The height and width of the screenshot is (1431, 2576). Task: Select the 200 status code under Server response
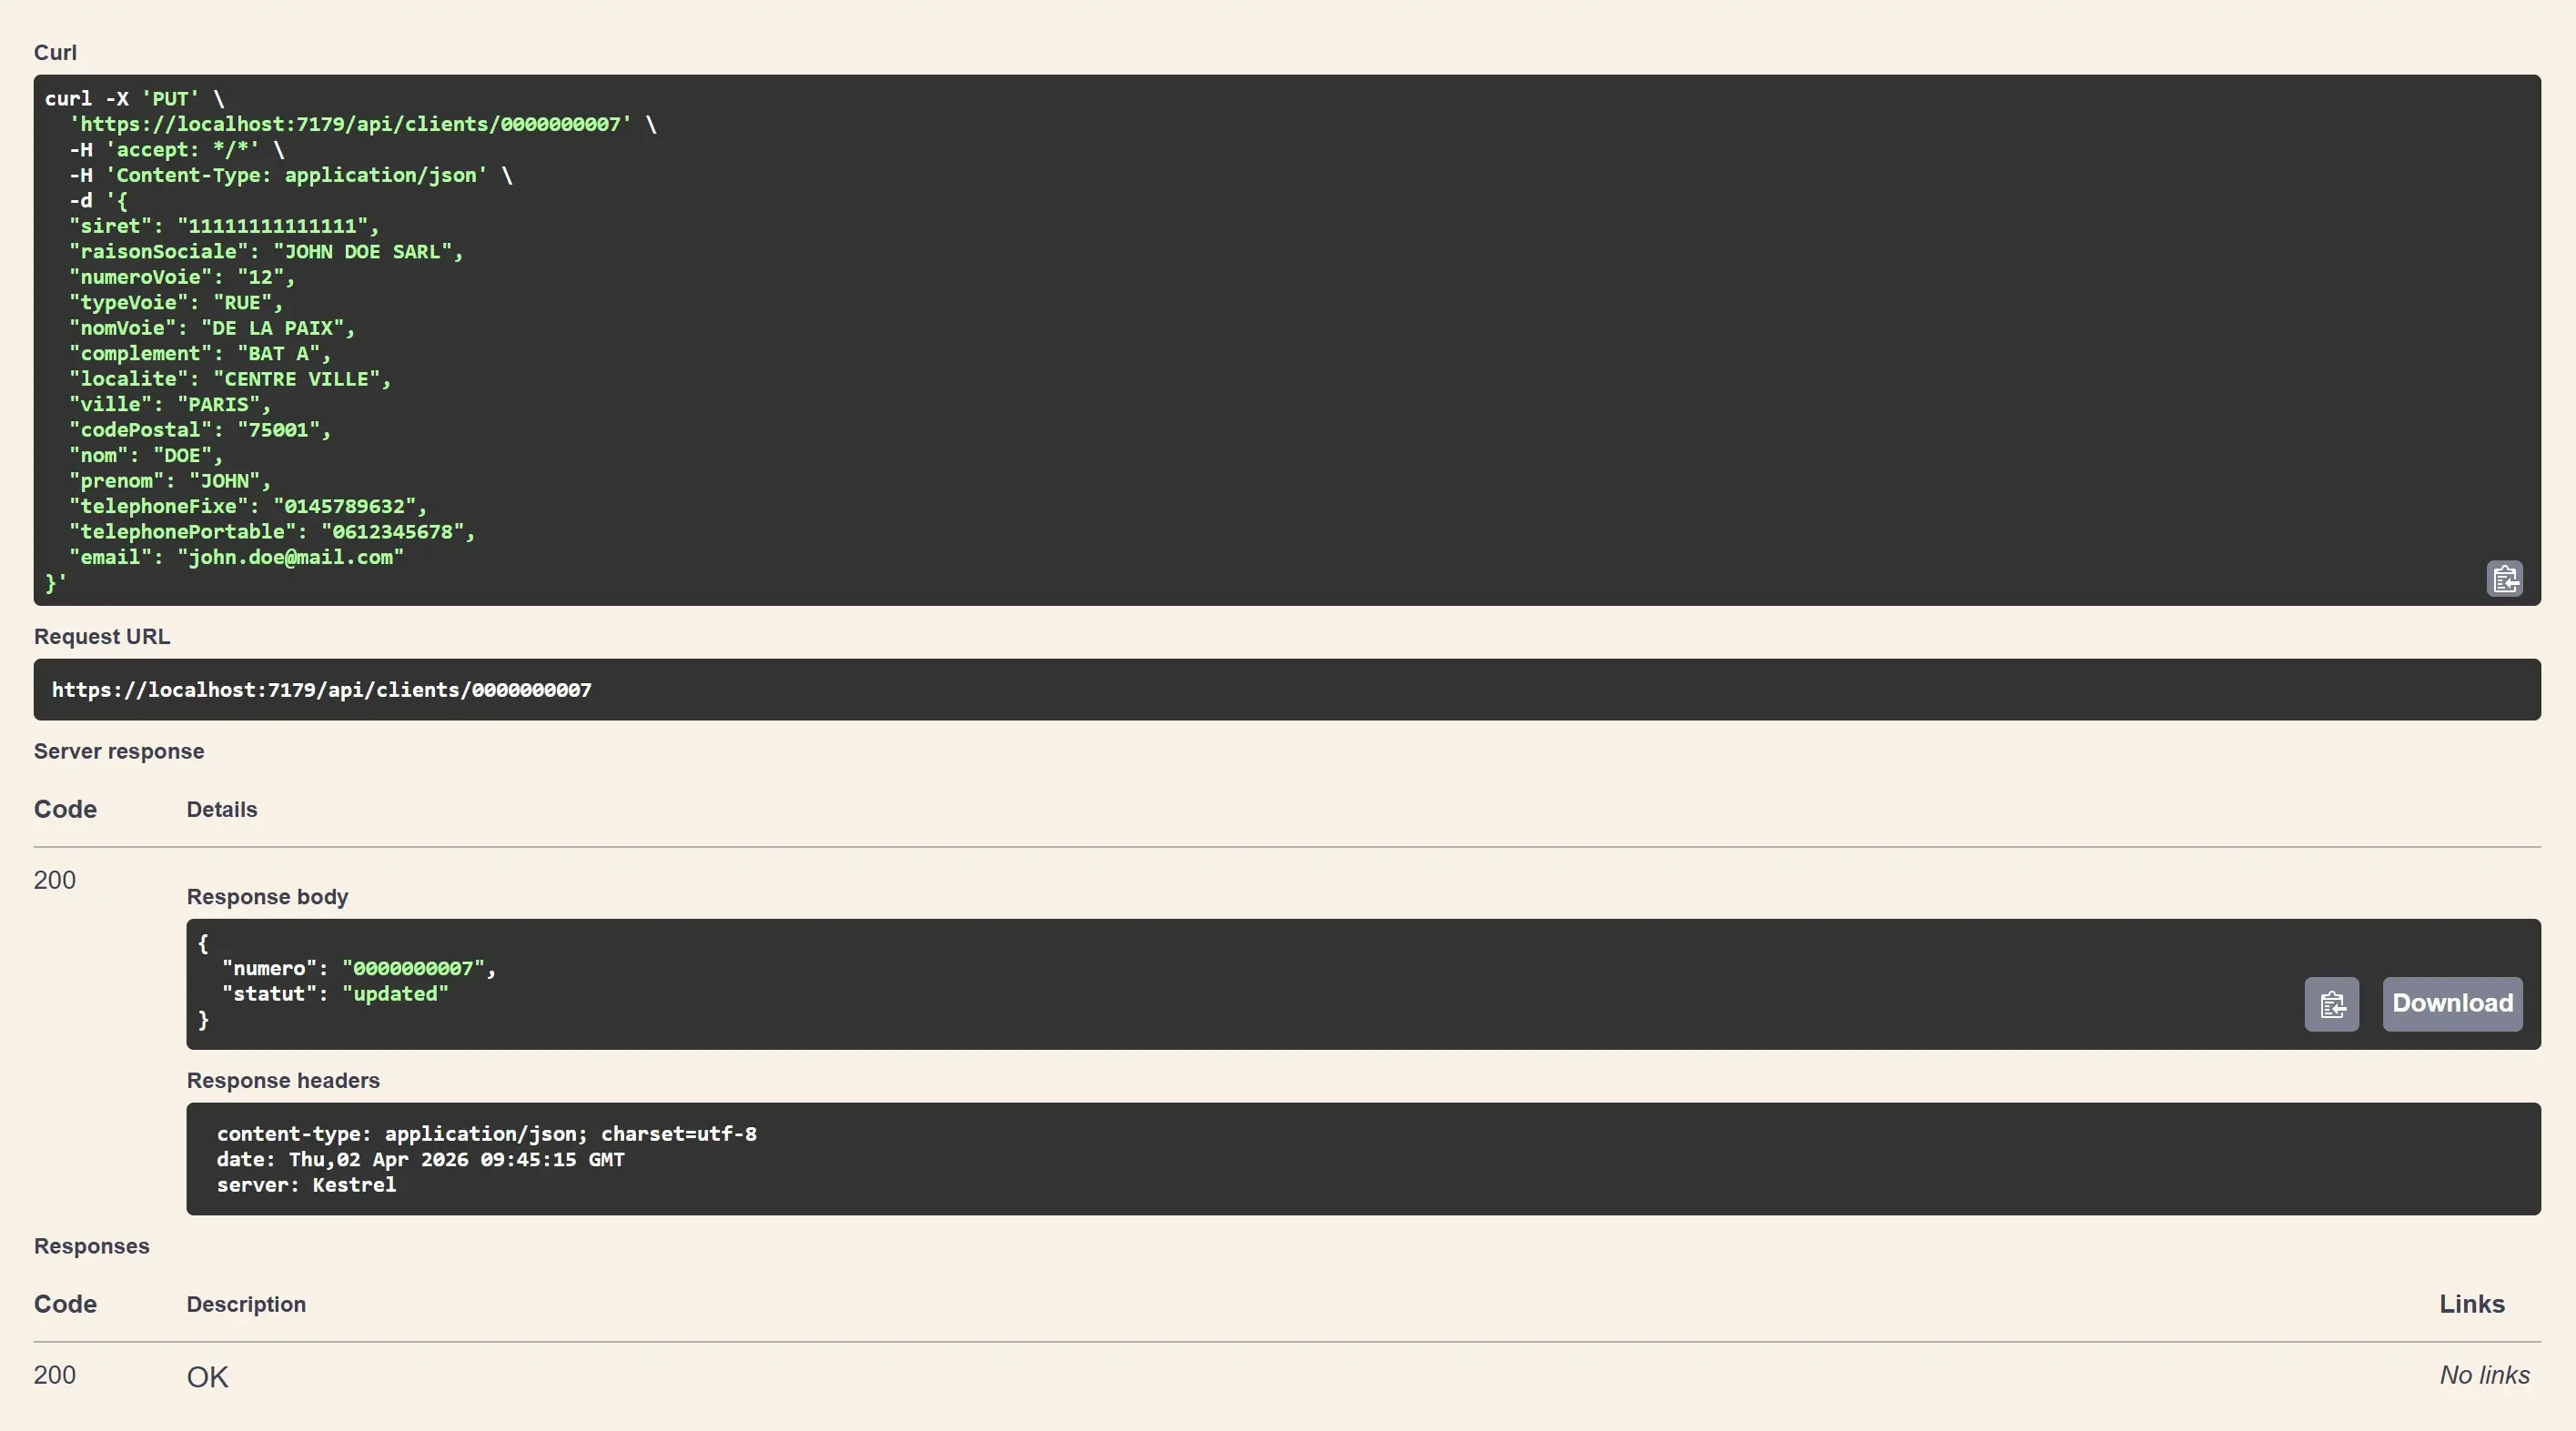(x=55, y=880)
